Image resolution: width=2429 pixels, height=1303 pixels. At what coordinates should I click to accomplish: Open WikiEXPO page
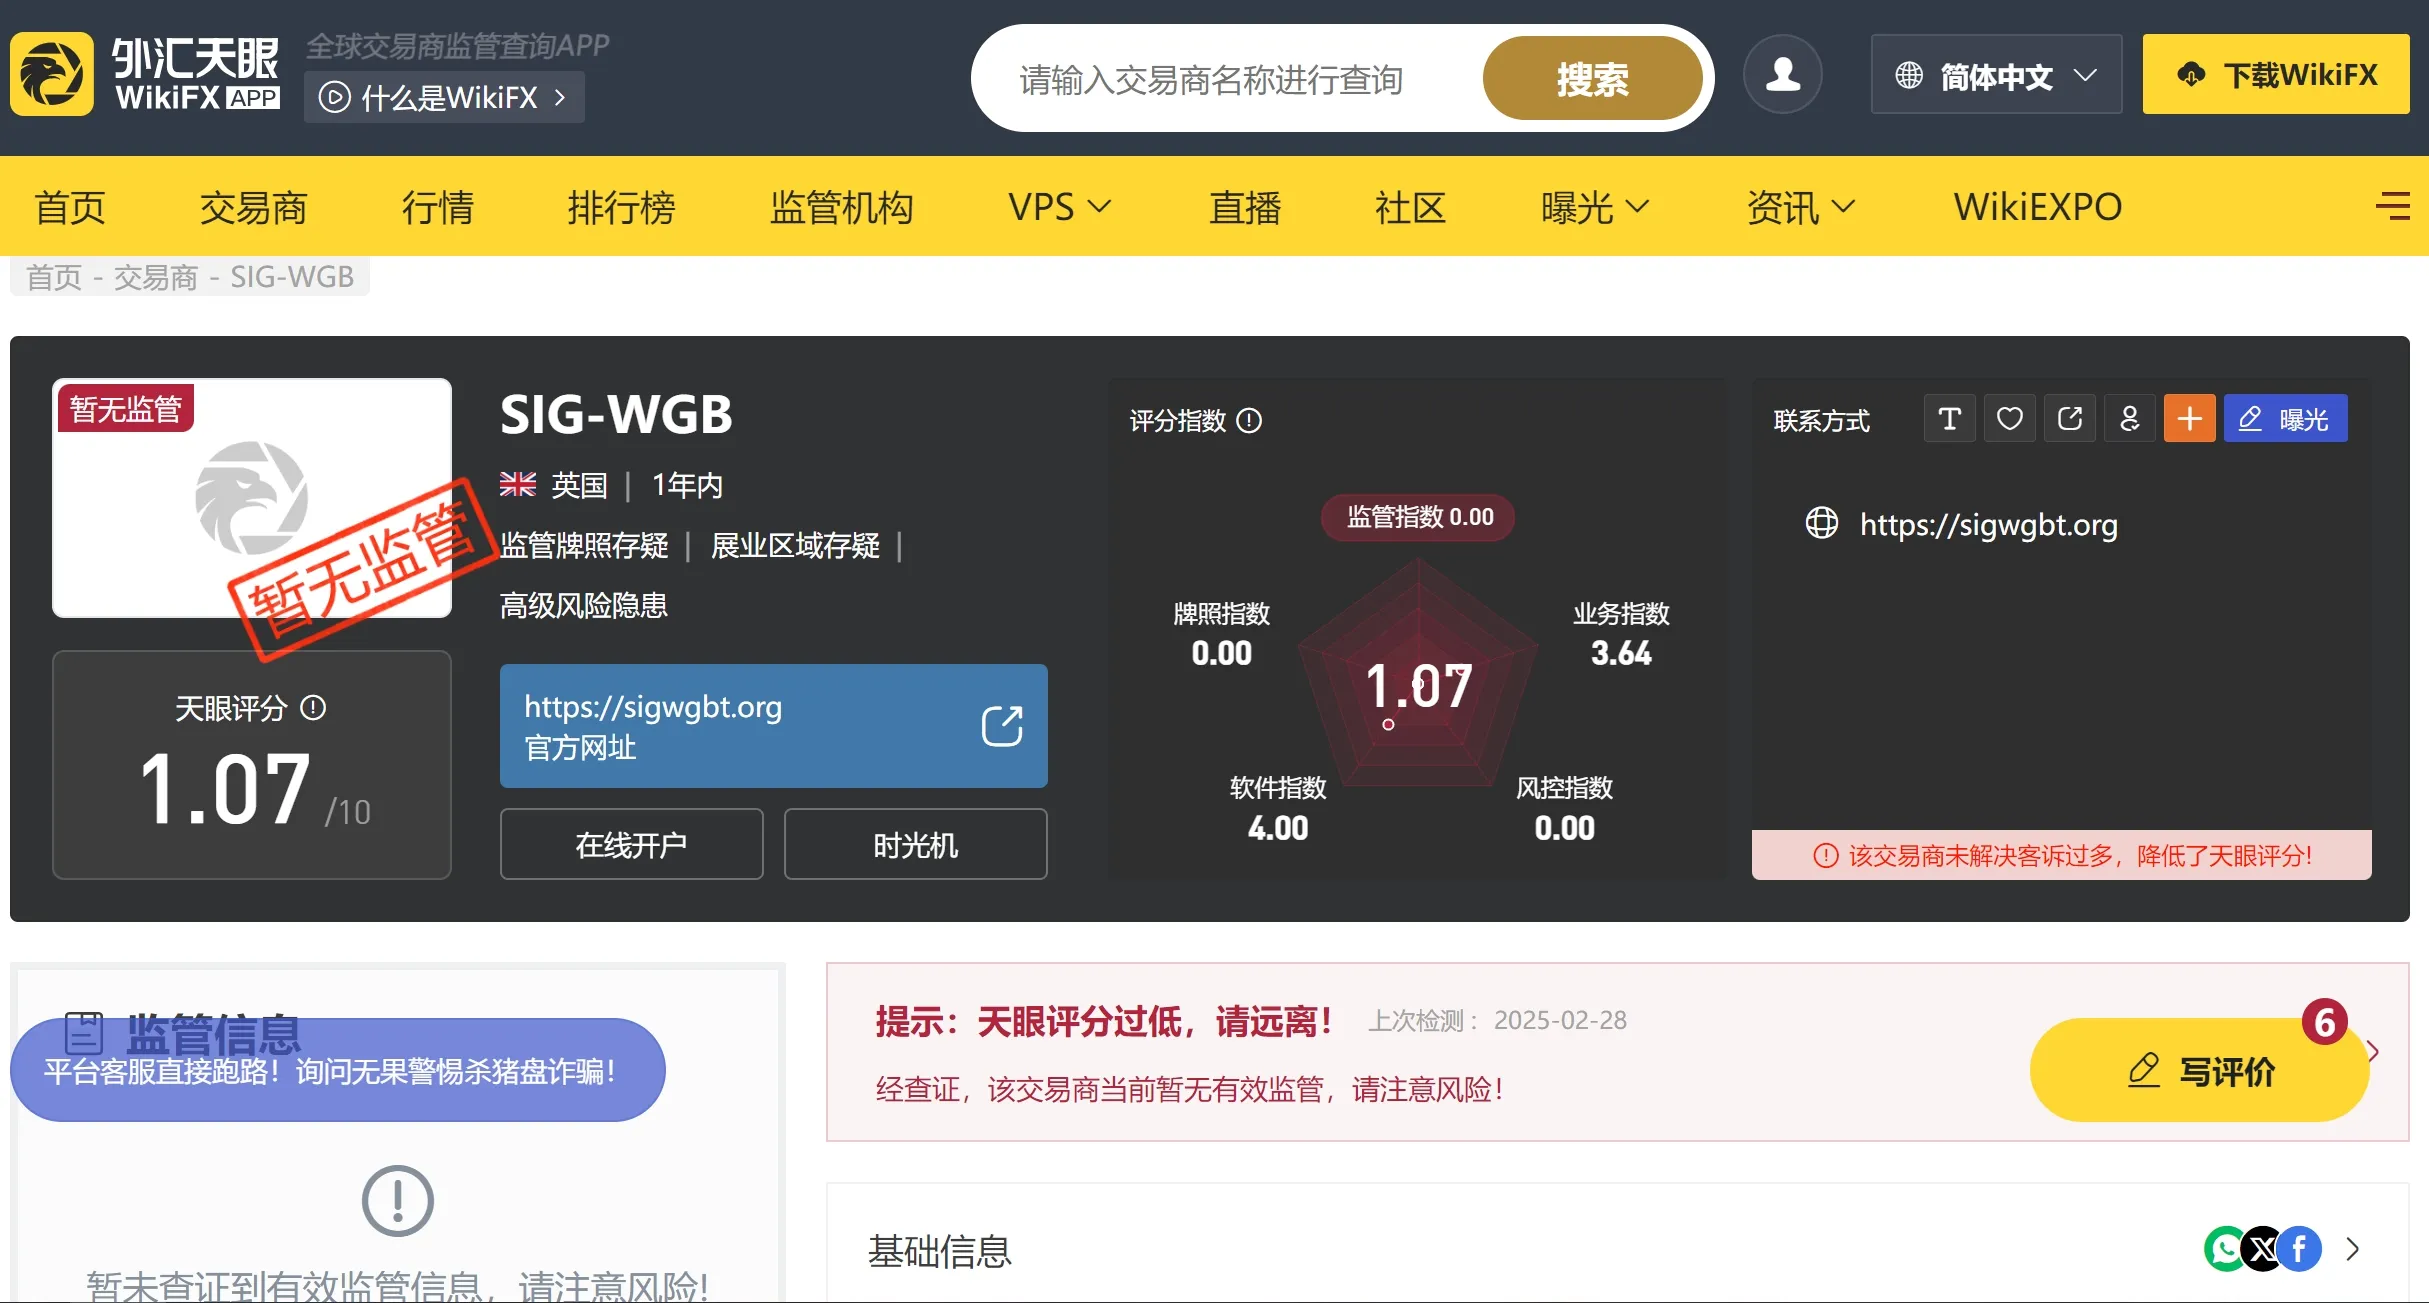[2037, 207]
